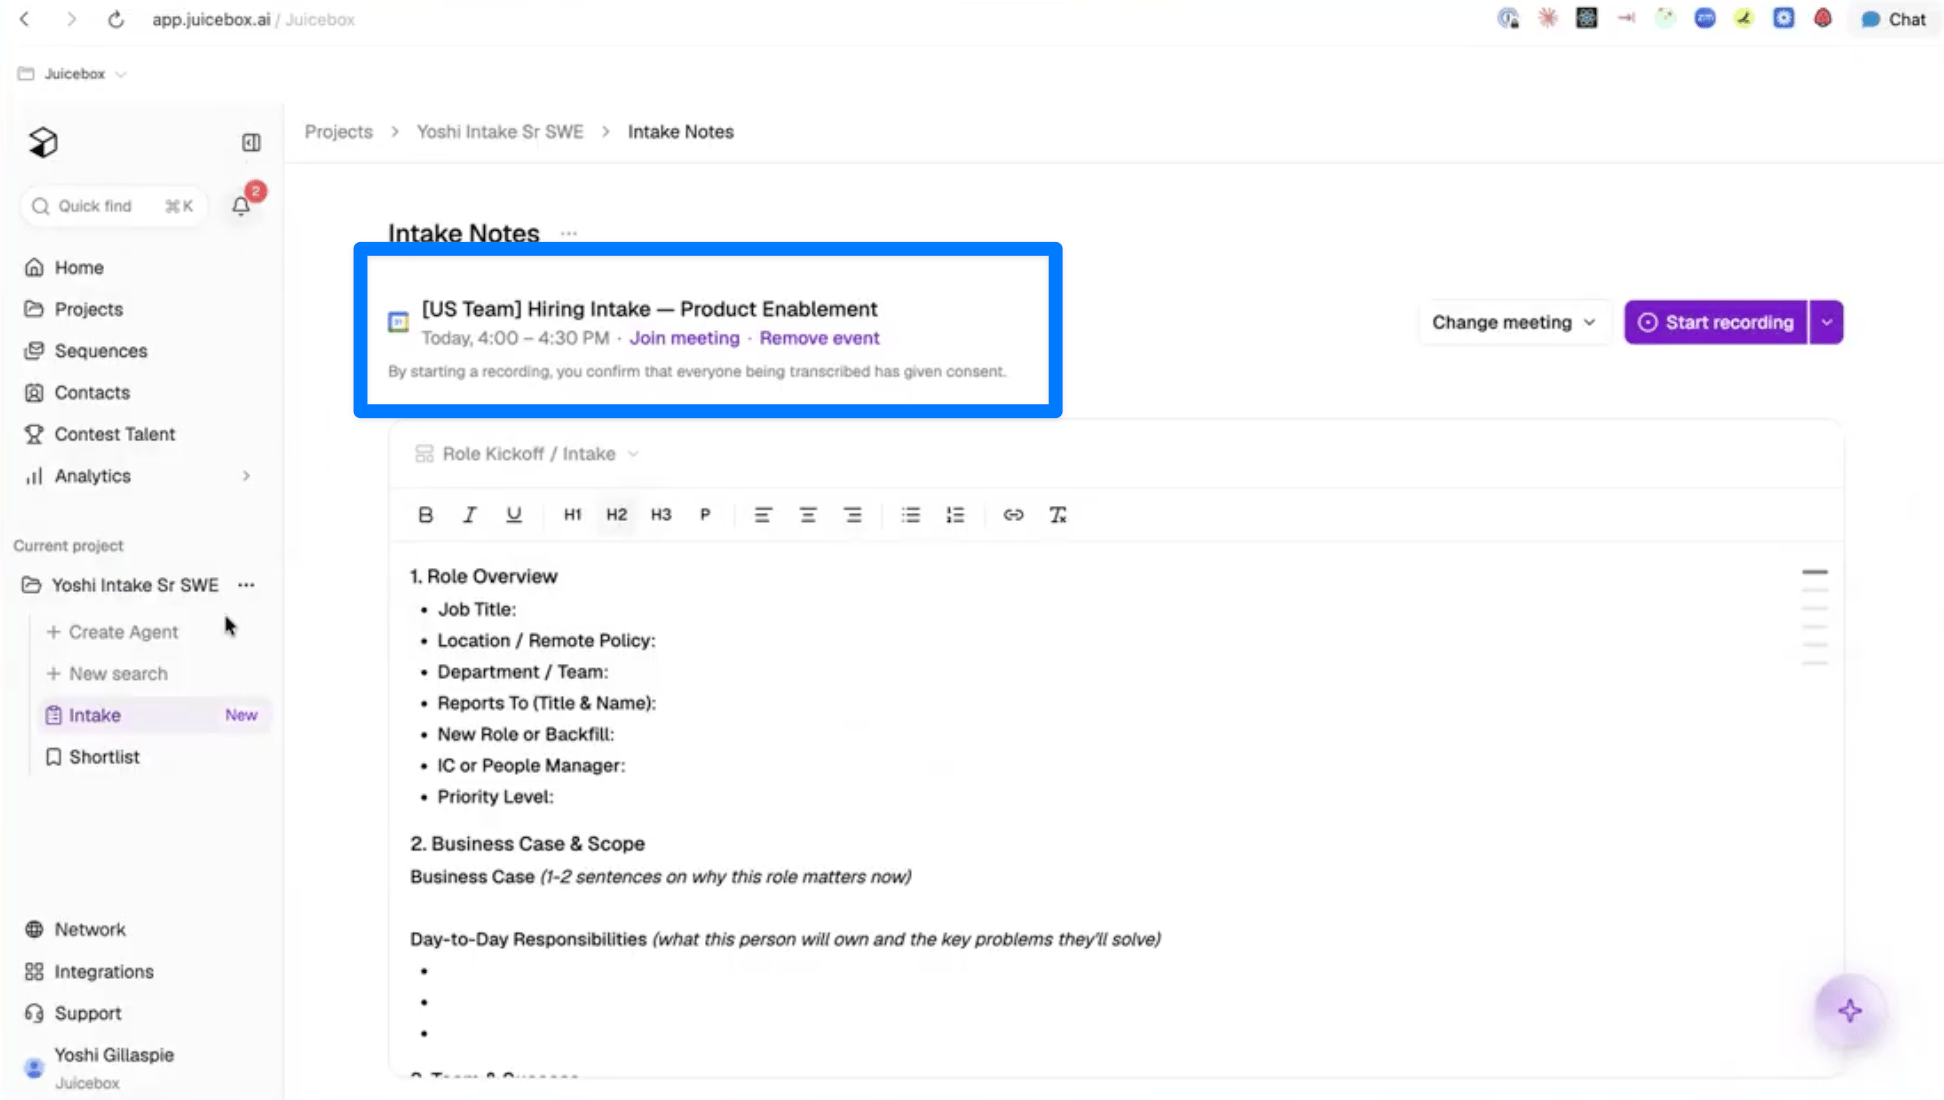Open the Shortlist item in project tree
Image resolution: width=1944 pixels, height=1100 pixels.
[104, 757]
